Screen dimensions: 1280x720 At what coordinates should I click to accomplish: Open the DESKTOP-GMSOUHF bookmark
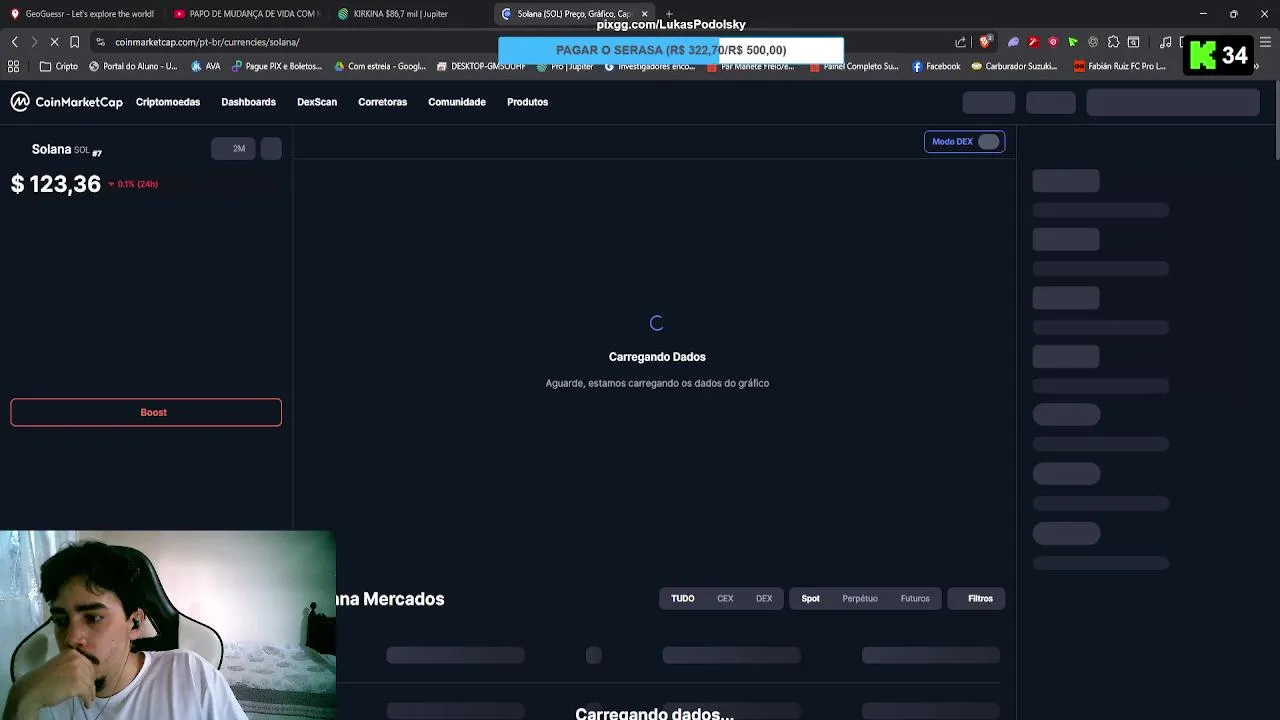click(481, 66)
